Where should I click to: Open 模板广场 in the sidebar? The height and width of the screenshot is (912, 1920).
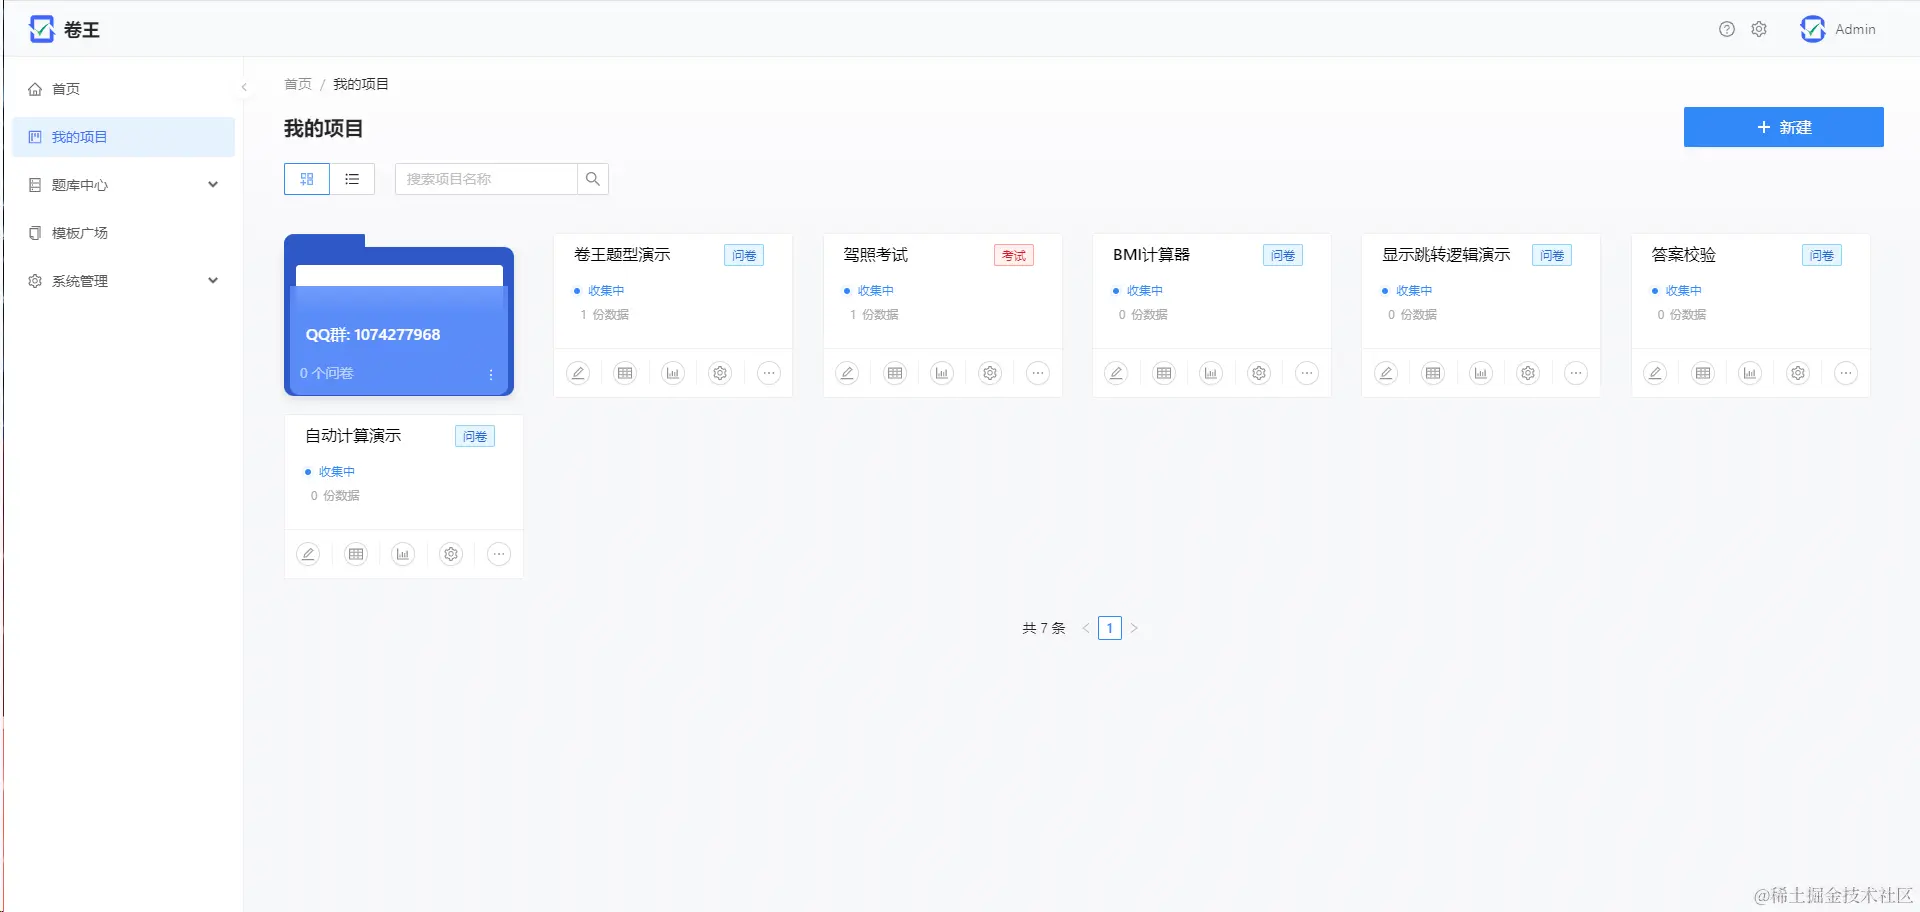124,233
